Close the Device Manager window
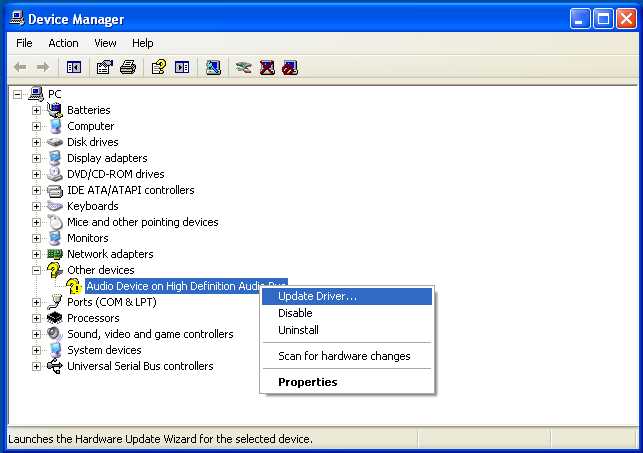Screen dimensions: 643x453 627,19
